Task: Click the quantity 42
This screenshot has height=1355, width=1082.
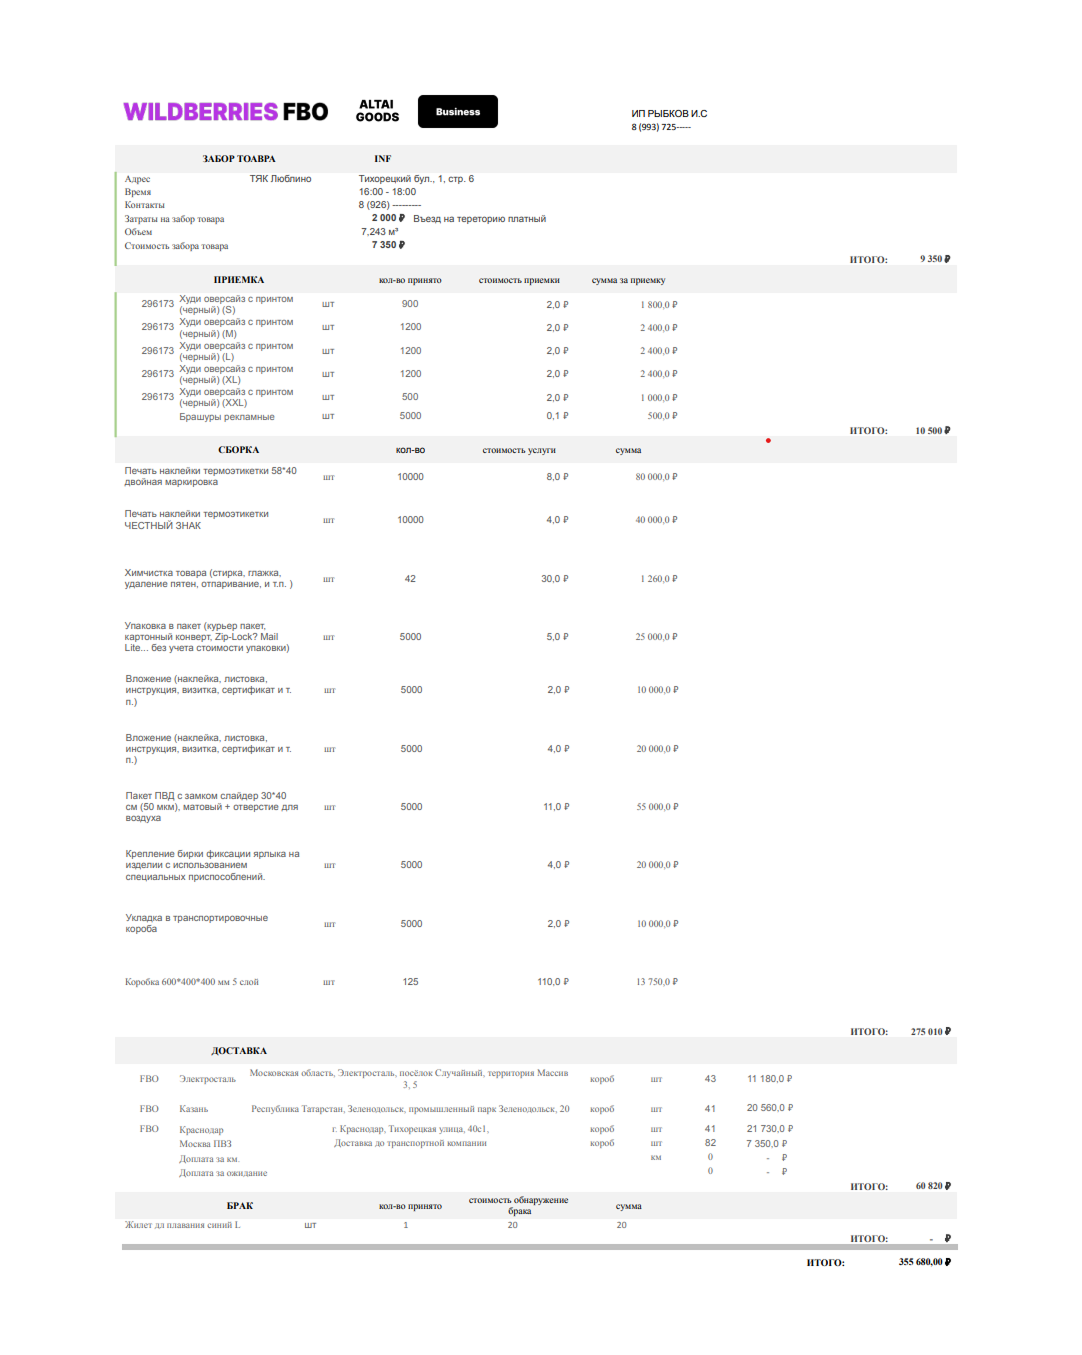Action: pyautogui.click(x=410, y=579)
